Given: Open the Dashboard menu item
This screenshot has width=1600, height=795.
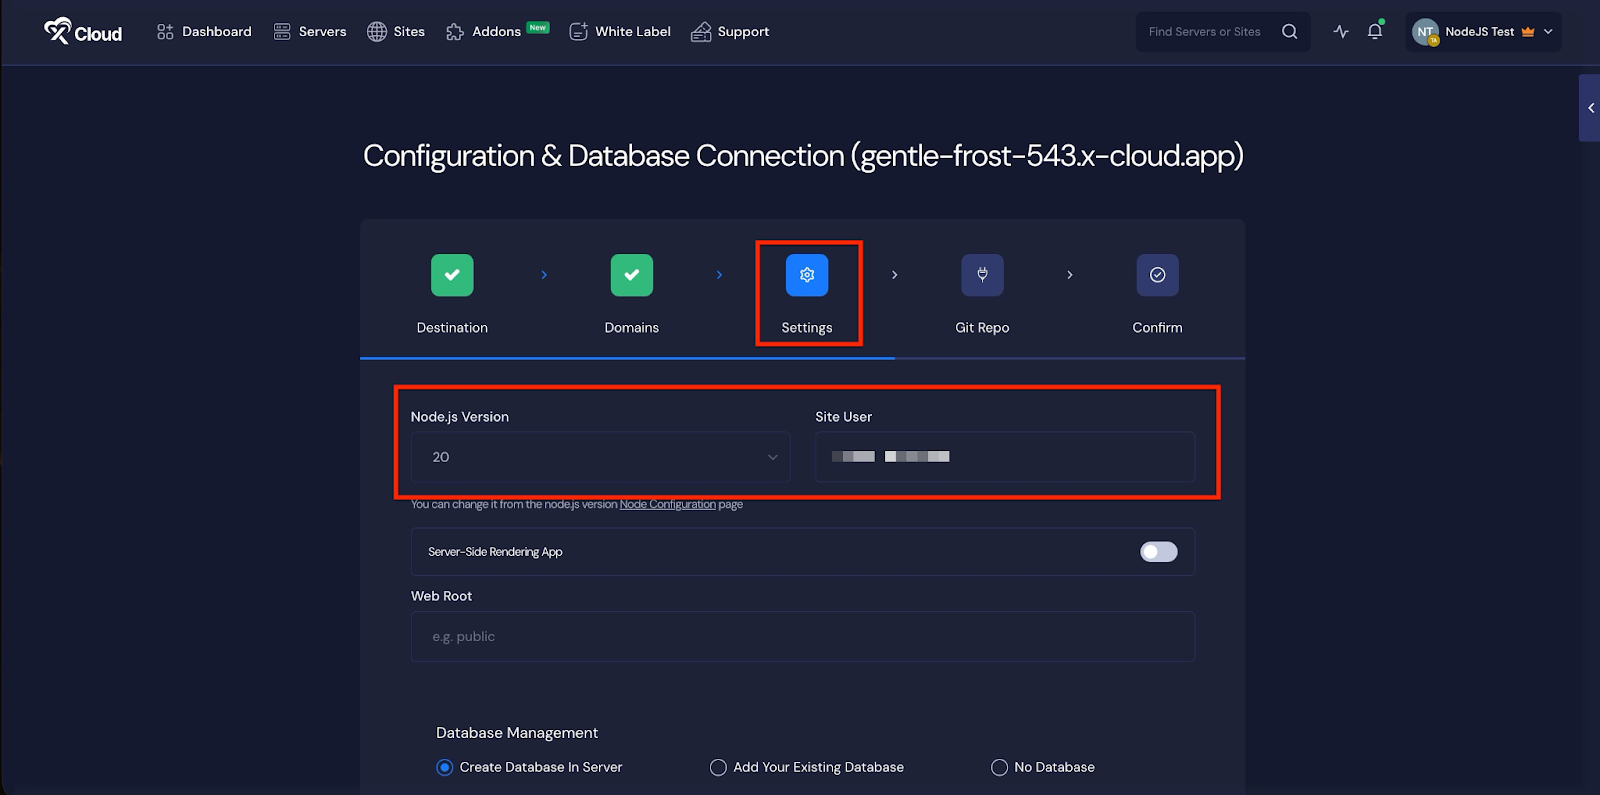Looking at the screenshot, I should point(204,32).
